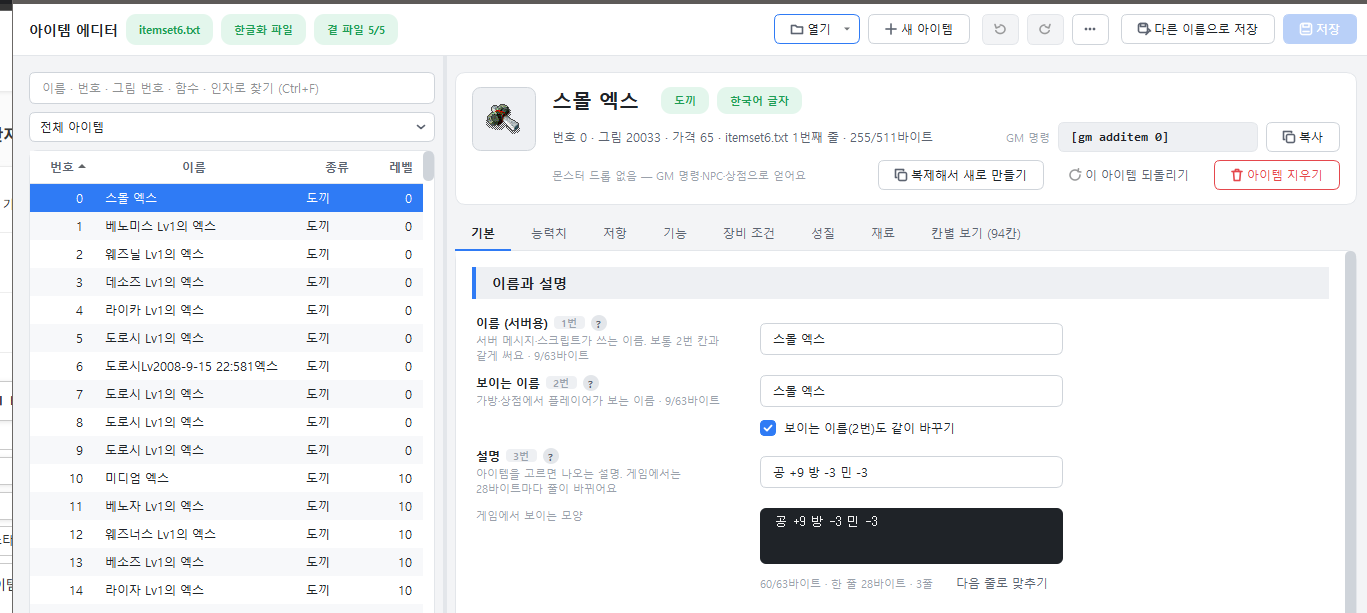Screen dimensions: 1367x613
Task: Select 라이카 Lv1의 엑스 row
Action: [x=226, y=310]
